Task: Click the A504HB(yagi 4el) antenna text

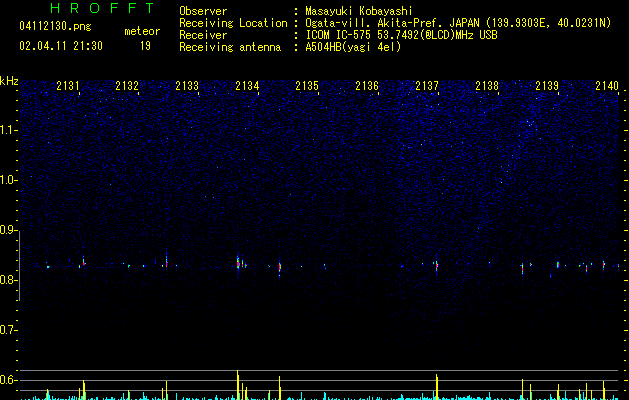Action: pos(353,47)
